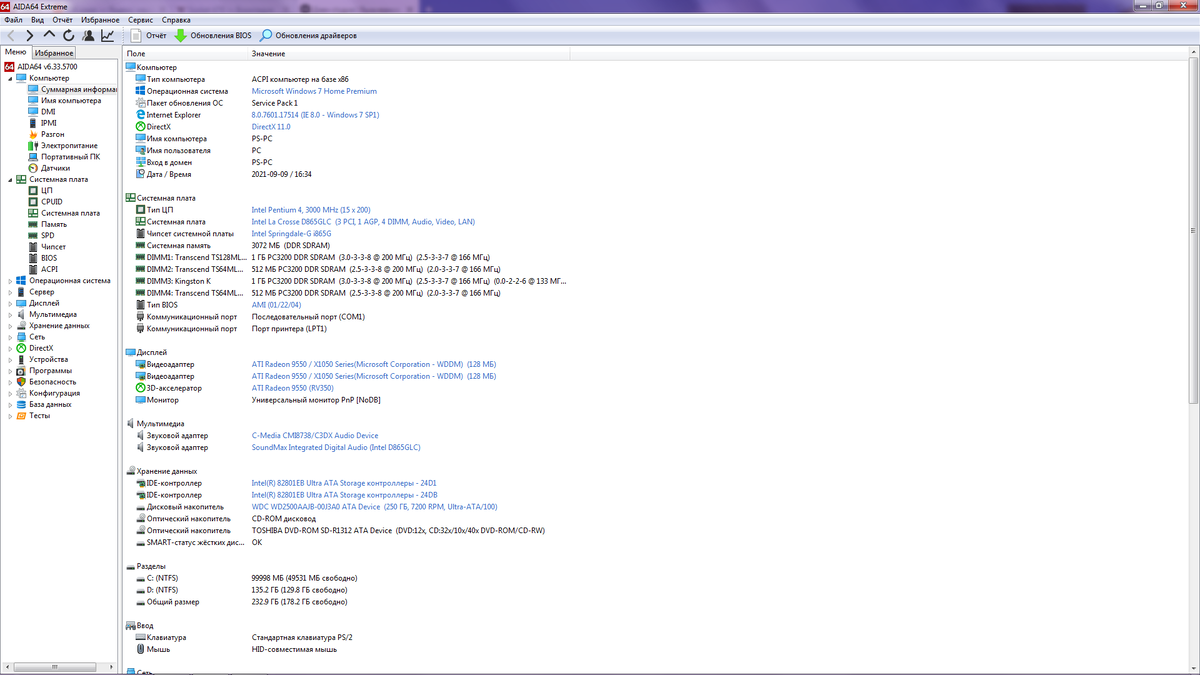Open Intel Pentium 4, 3000 MHz link
This screenshot has width=1200, height=675.
coord(311,210)
